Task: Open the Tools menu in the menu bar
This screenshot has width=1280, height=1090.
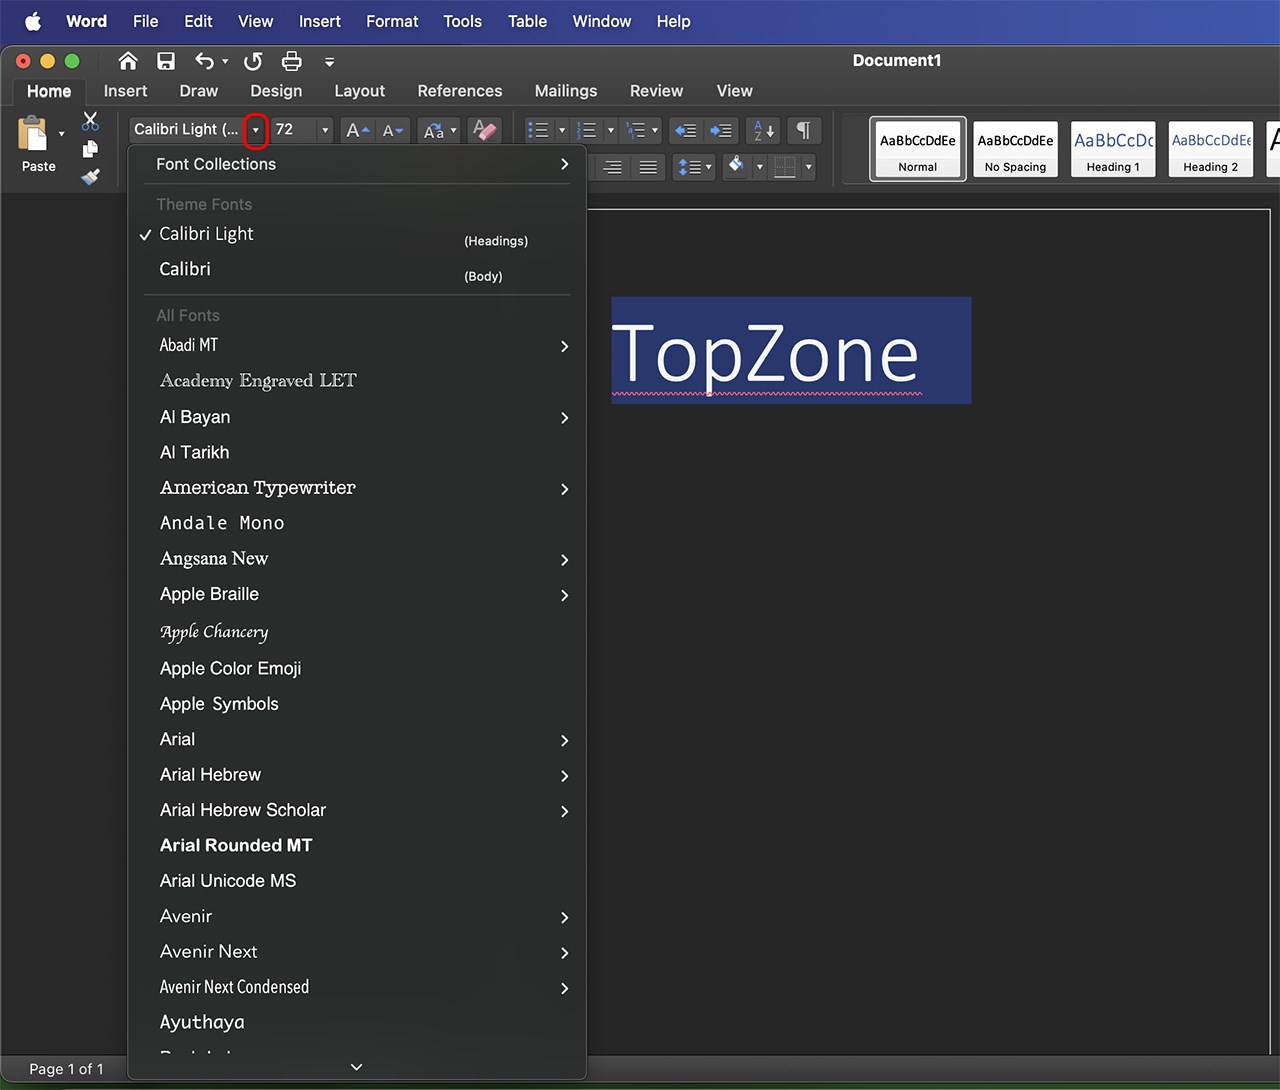Action: (462, 21)
